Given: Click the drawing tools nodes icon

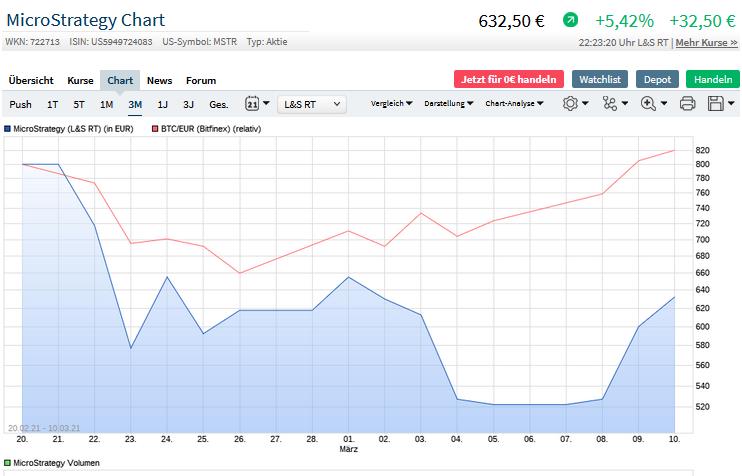Looking at the screenshot, I should (612, 103).
